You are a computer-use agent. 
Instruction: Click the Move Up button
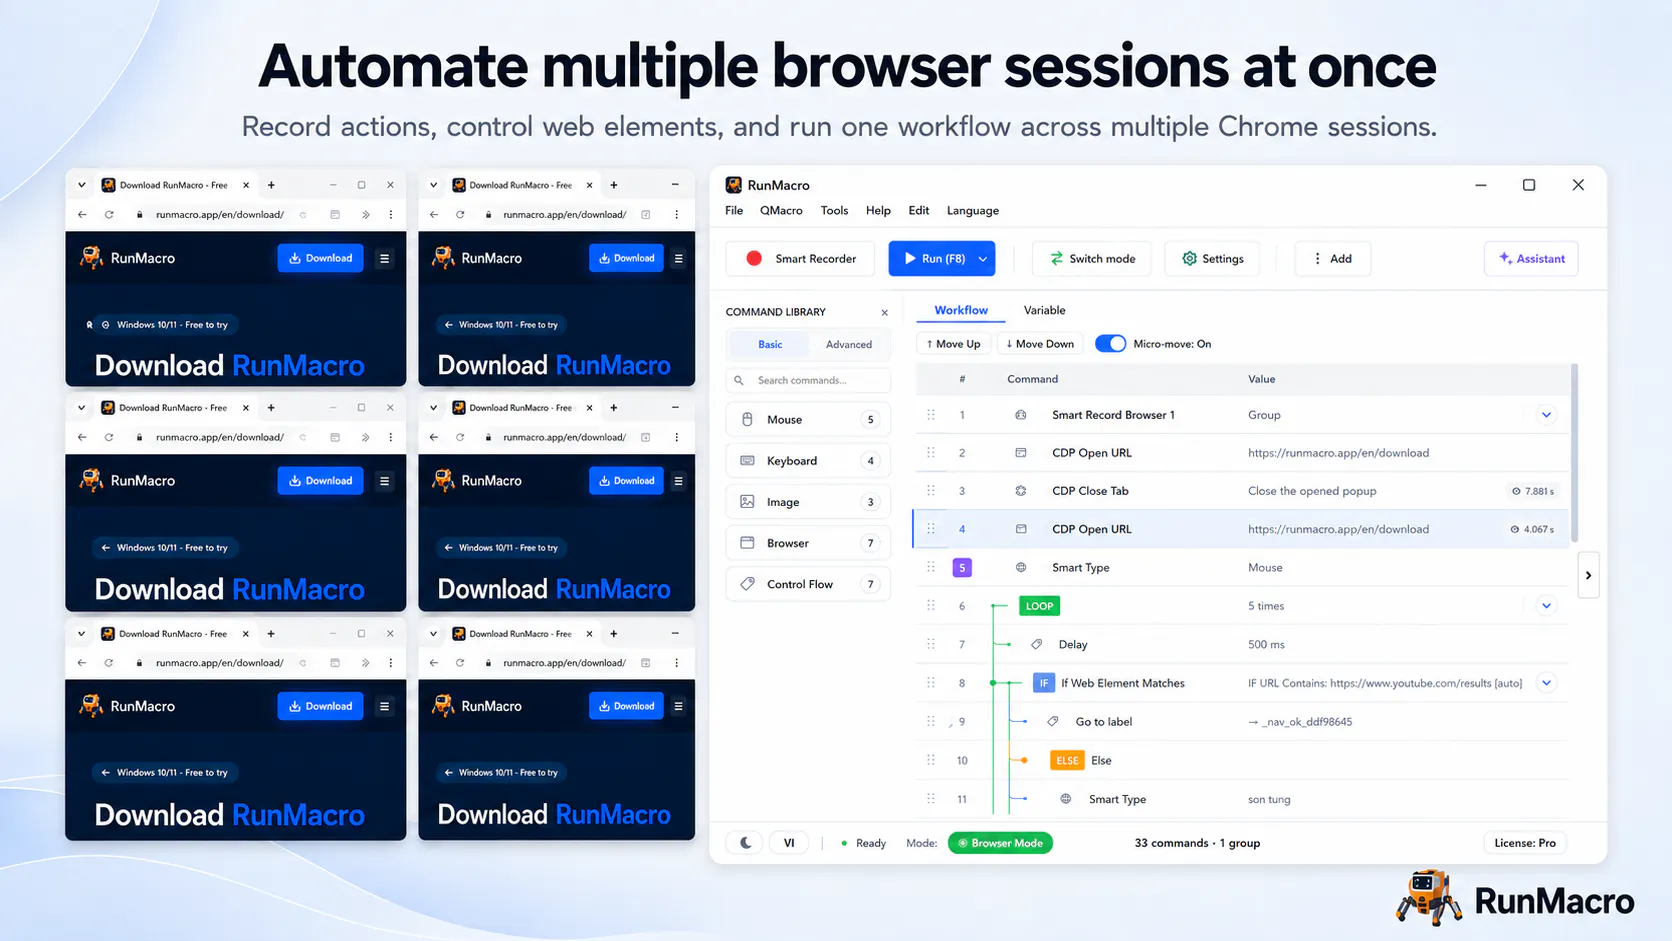point(953,344)
